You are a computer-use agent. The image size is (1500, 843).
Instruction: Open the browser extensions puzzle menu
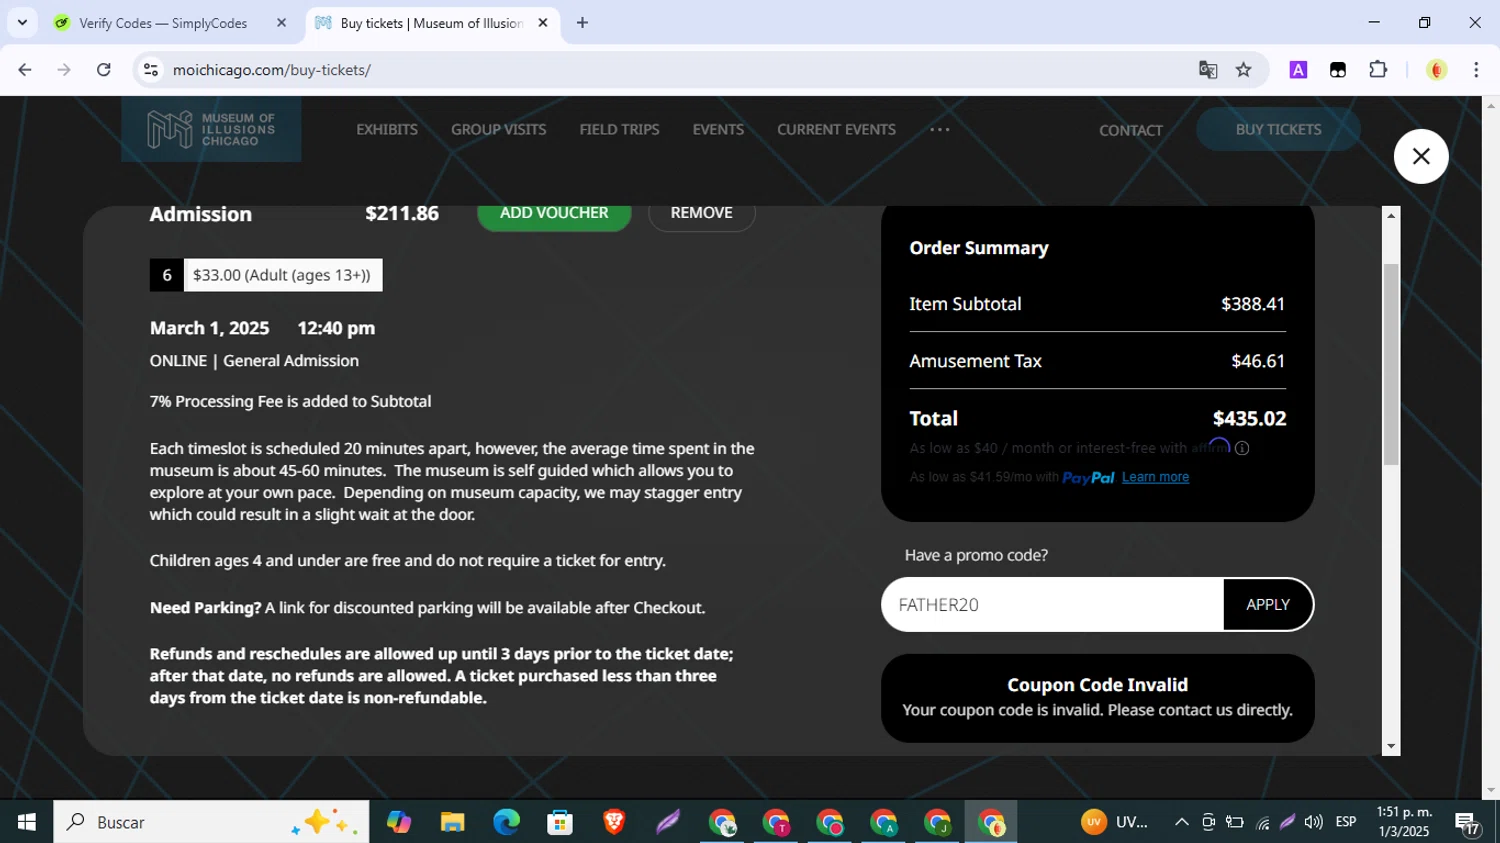click(1378, 70)
